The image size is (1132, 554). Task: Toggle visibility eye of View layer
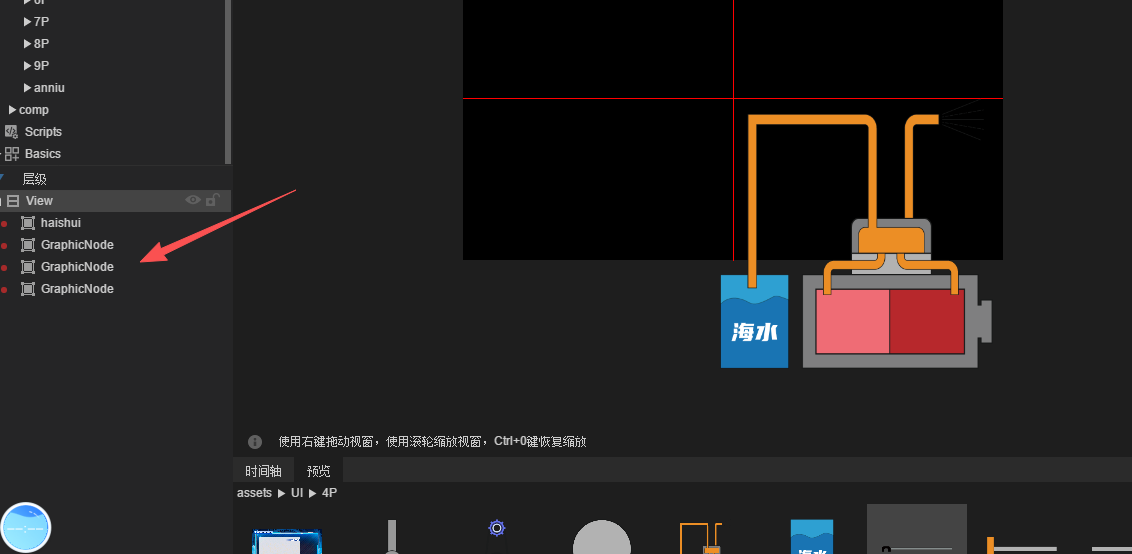pos(193,200)
